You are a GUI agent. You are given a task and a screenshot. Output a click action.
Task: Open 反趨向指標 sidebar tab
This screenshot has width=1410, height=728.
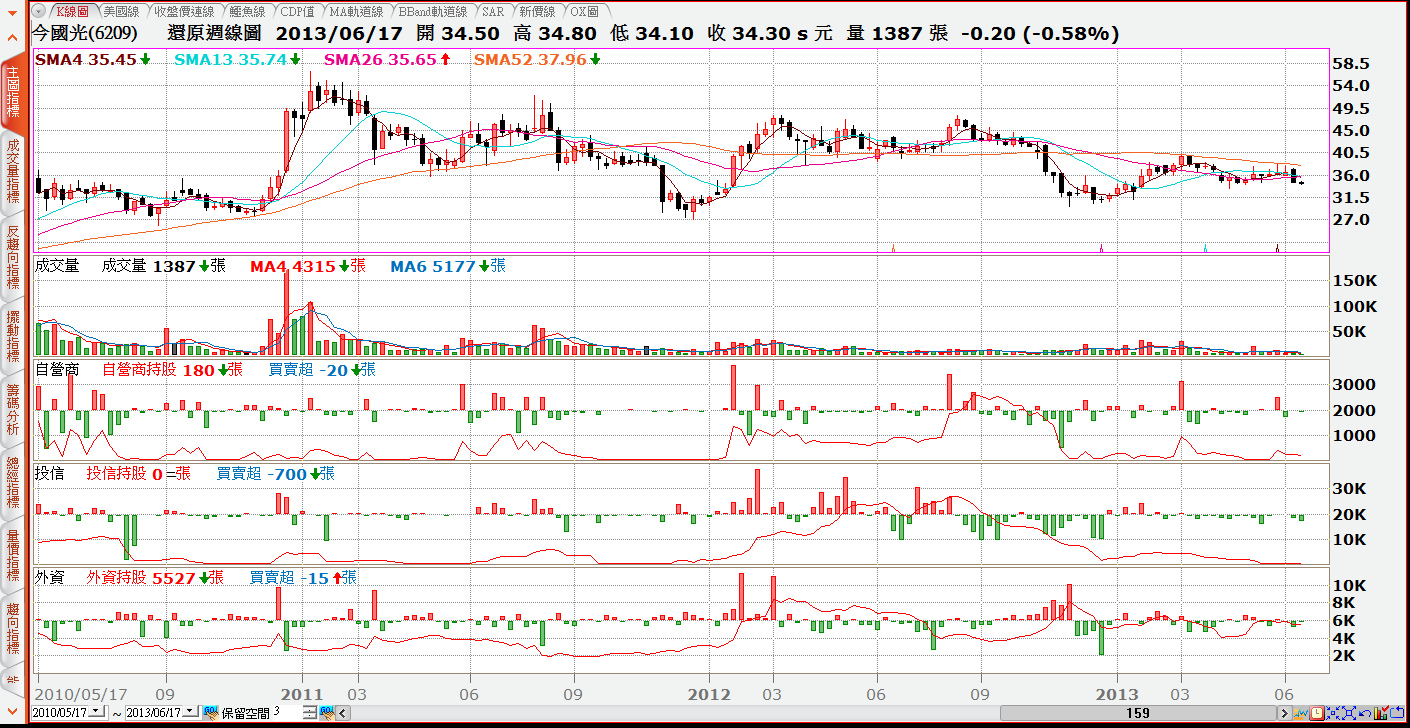pos(13,257)
